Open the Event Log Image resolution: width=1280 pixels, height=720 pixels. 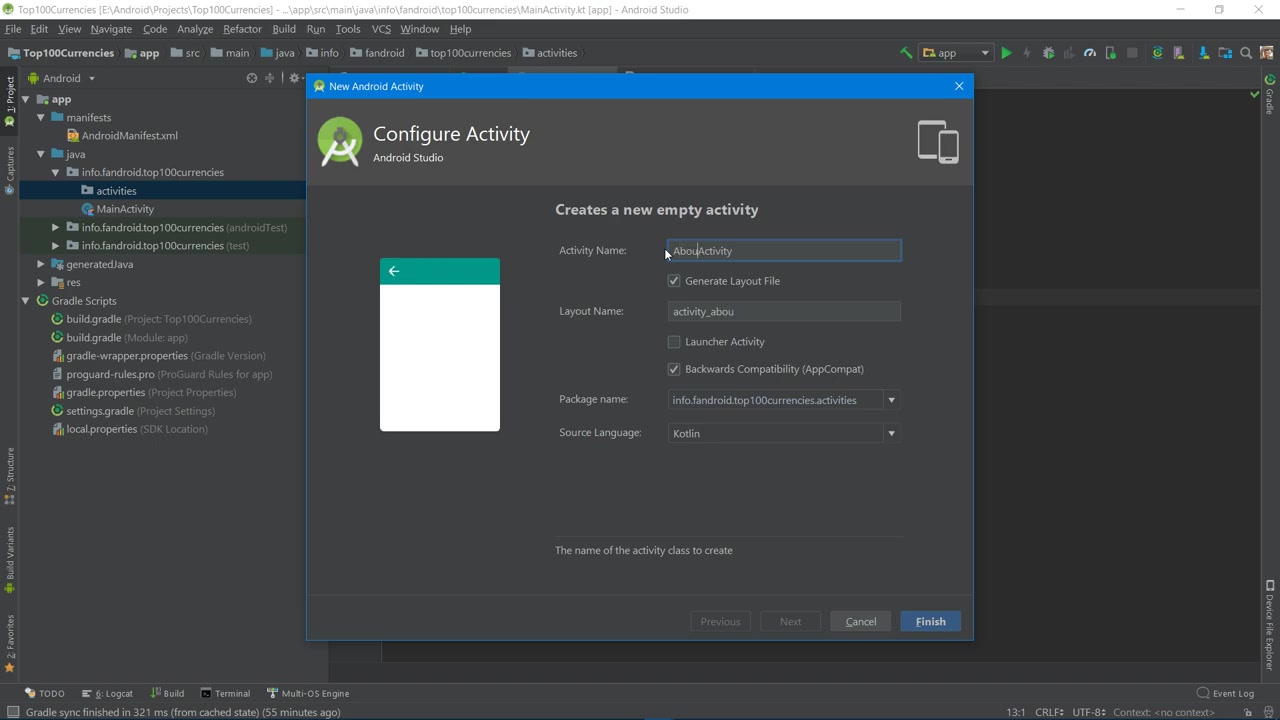[x=1225, y=693]
